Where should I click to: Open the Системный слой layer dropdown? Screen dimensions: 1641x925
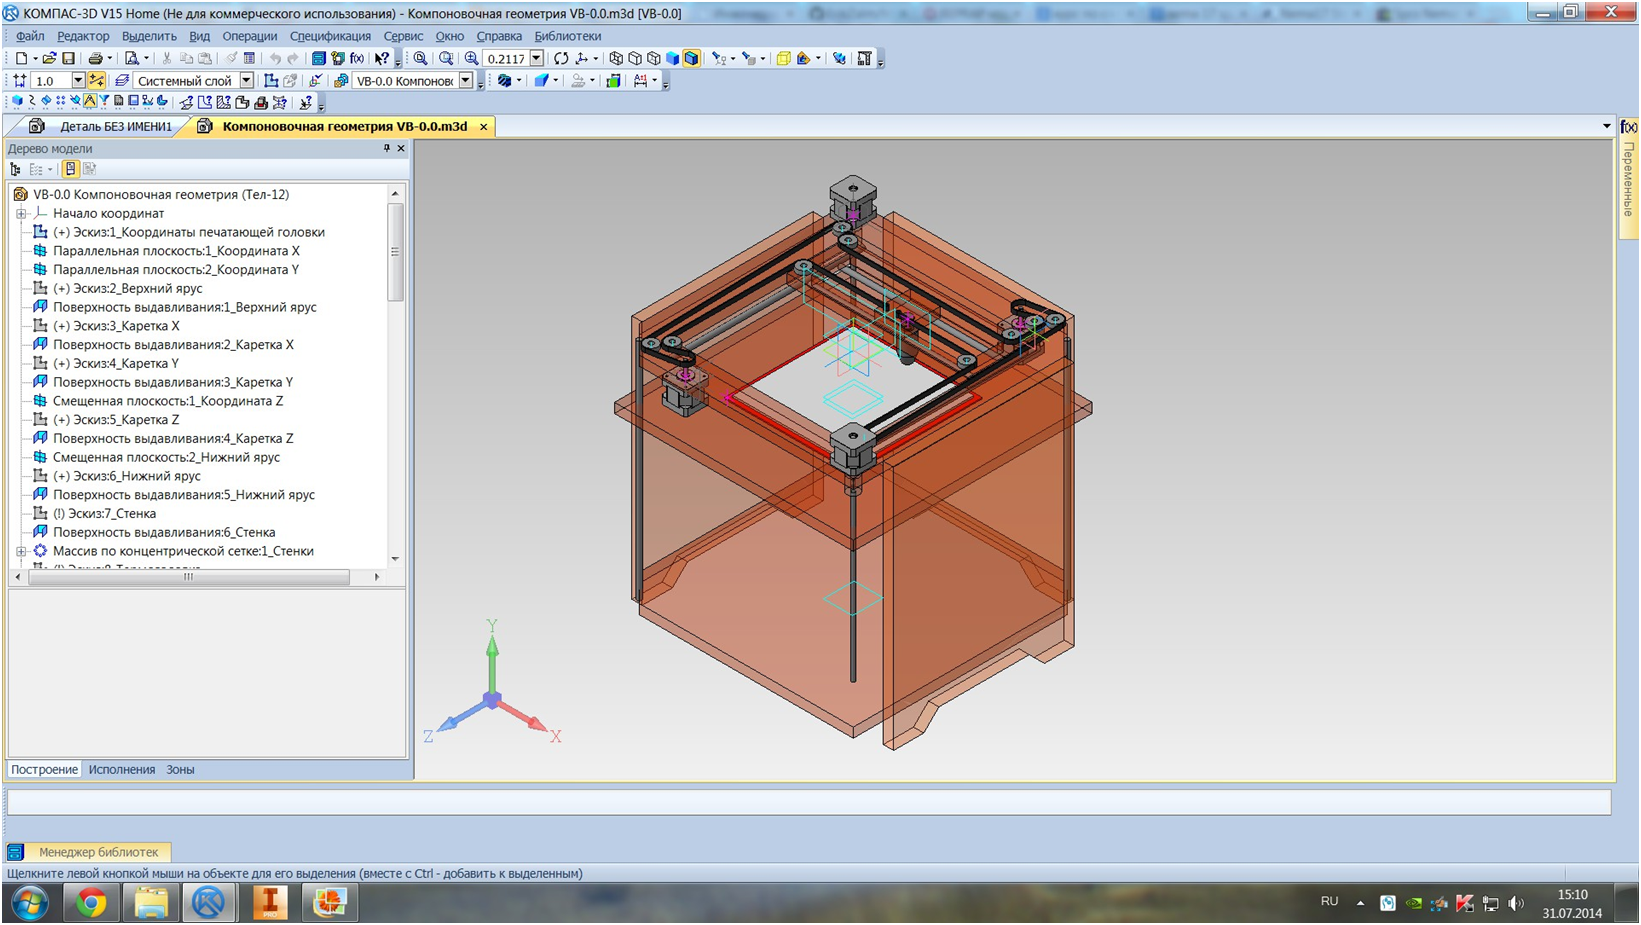[246, 81]
